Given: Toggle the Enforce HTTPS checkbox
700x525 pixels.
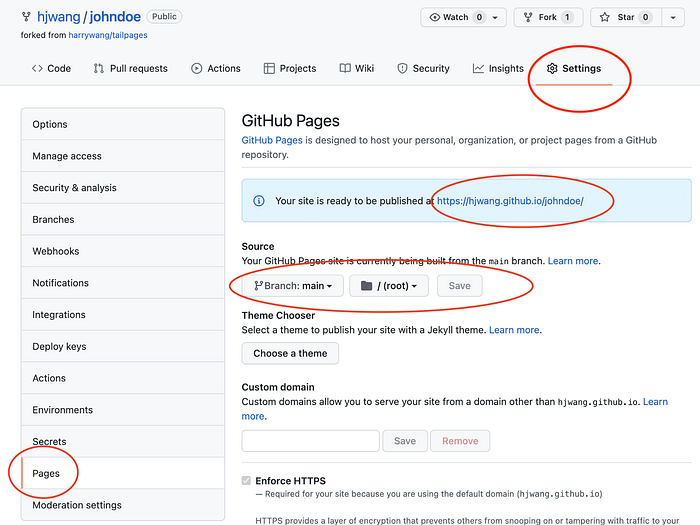Looking at the screenshot, I should pyautogui.click(x=246, y=480).
